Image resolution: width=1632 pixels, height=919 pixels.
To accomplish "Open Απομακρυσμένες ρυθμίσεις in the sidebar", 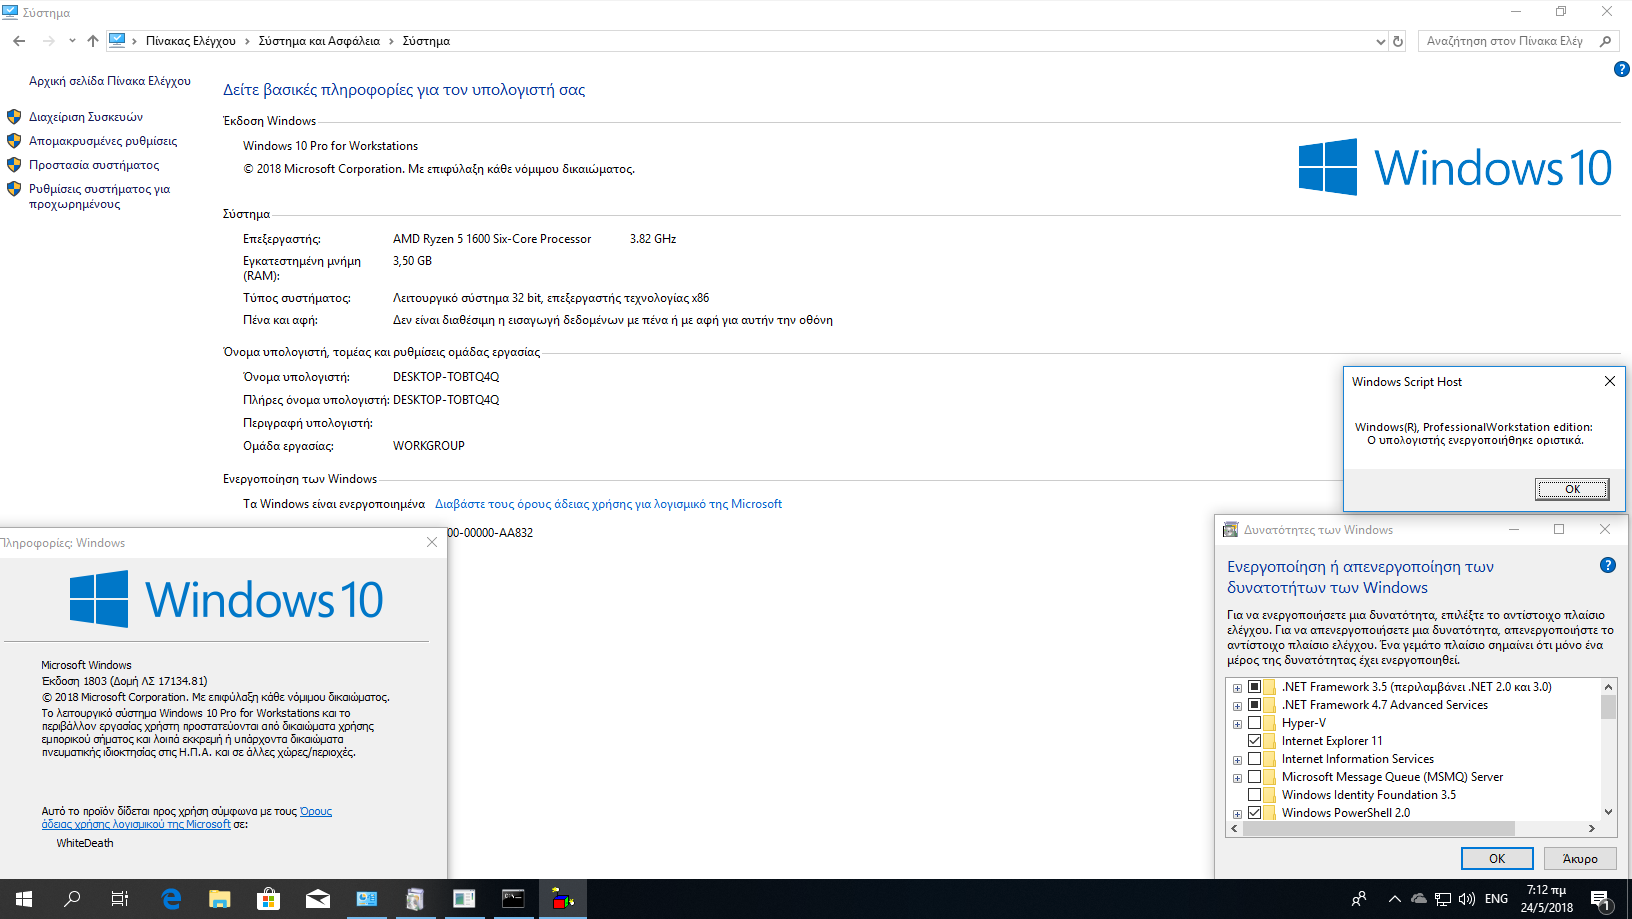I will pyautogui.click(x=103, y=141).
